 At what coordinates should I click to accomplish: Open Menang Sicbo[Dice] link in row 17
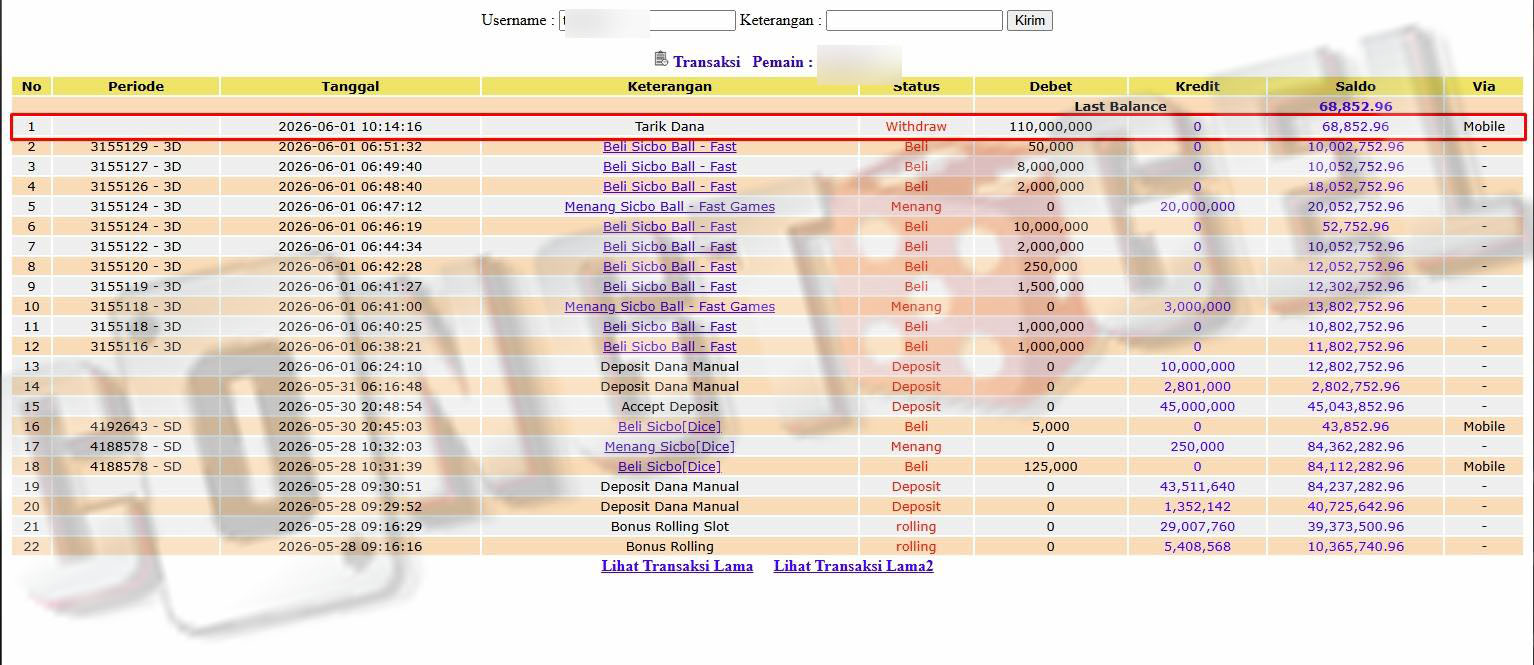[669, 446]
